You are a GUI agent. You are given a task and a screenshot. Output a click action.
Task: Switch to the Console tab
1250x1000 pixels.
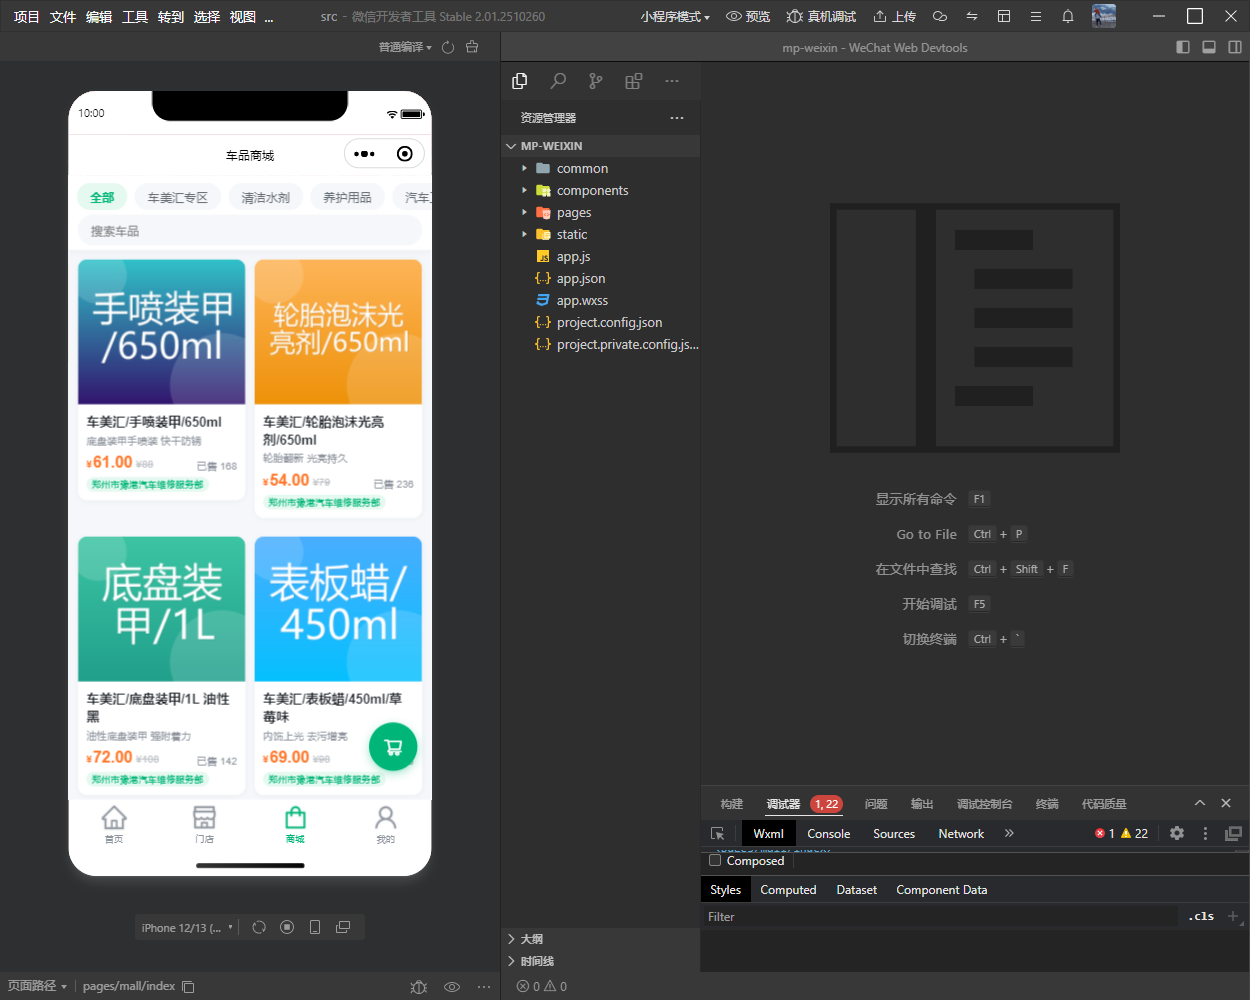[x=829, y=833]
